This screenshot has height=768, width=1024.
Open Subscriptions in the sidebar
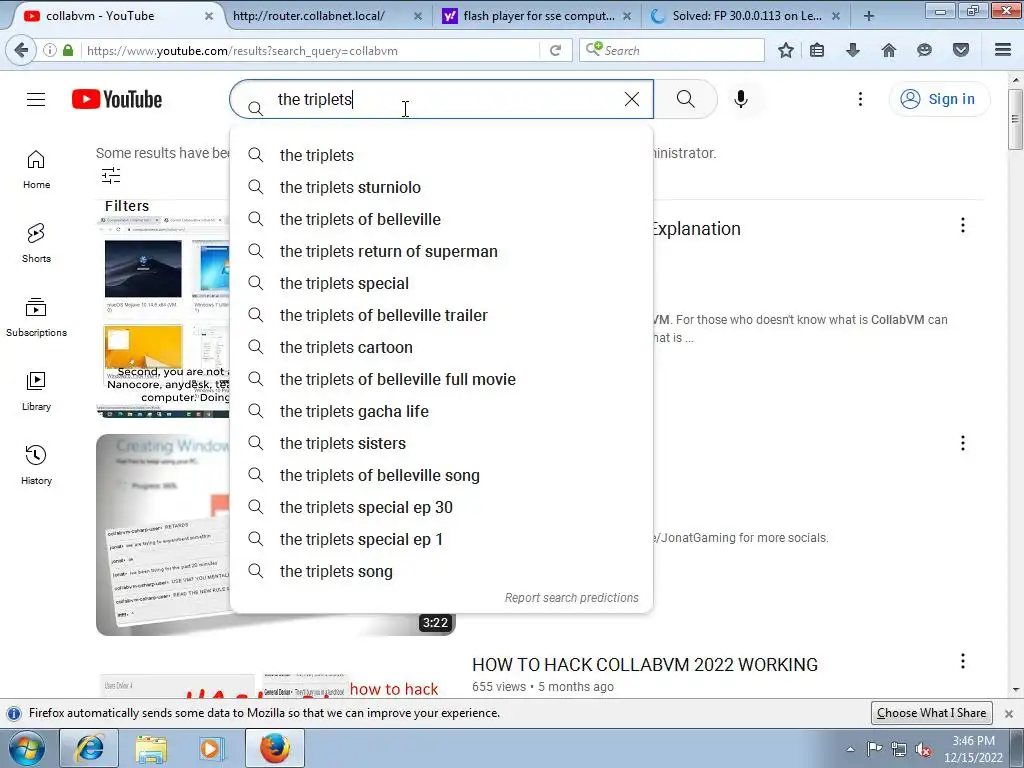tap(36, 318)
